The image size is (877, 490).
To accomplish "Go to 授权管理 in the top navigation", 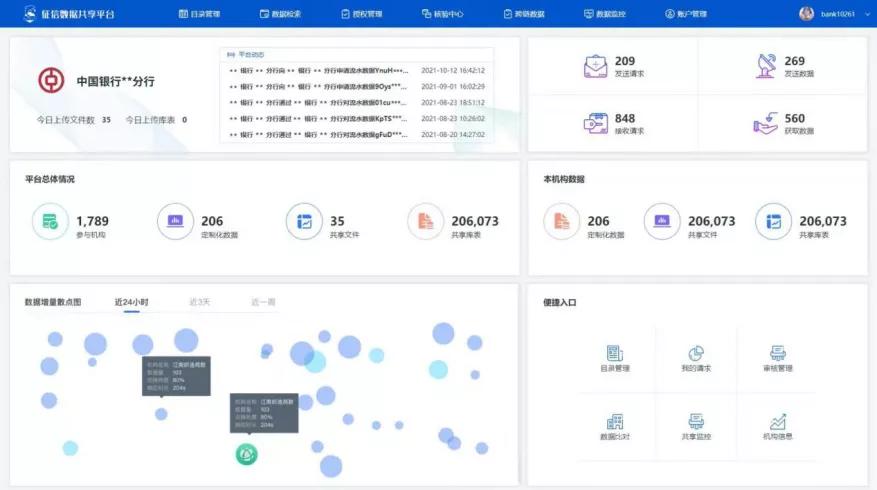I will [360, 14].
